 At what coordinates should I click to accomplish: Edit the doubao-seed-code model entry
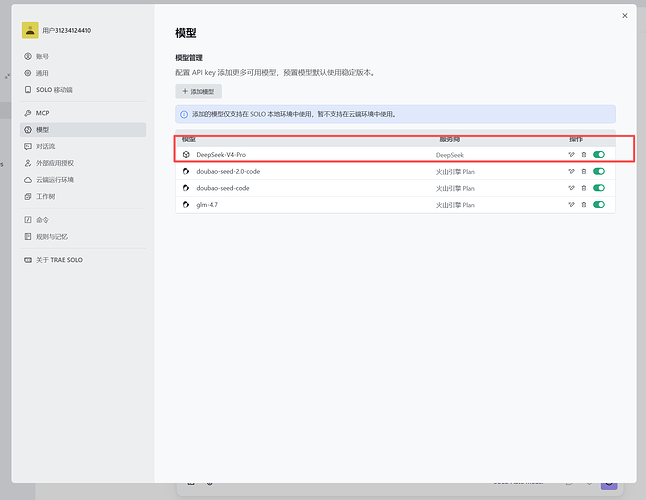[x=571, y=188]
